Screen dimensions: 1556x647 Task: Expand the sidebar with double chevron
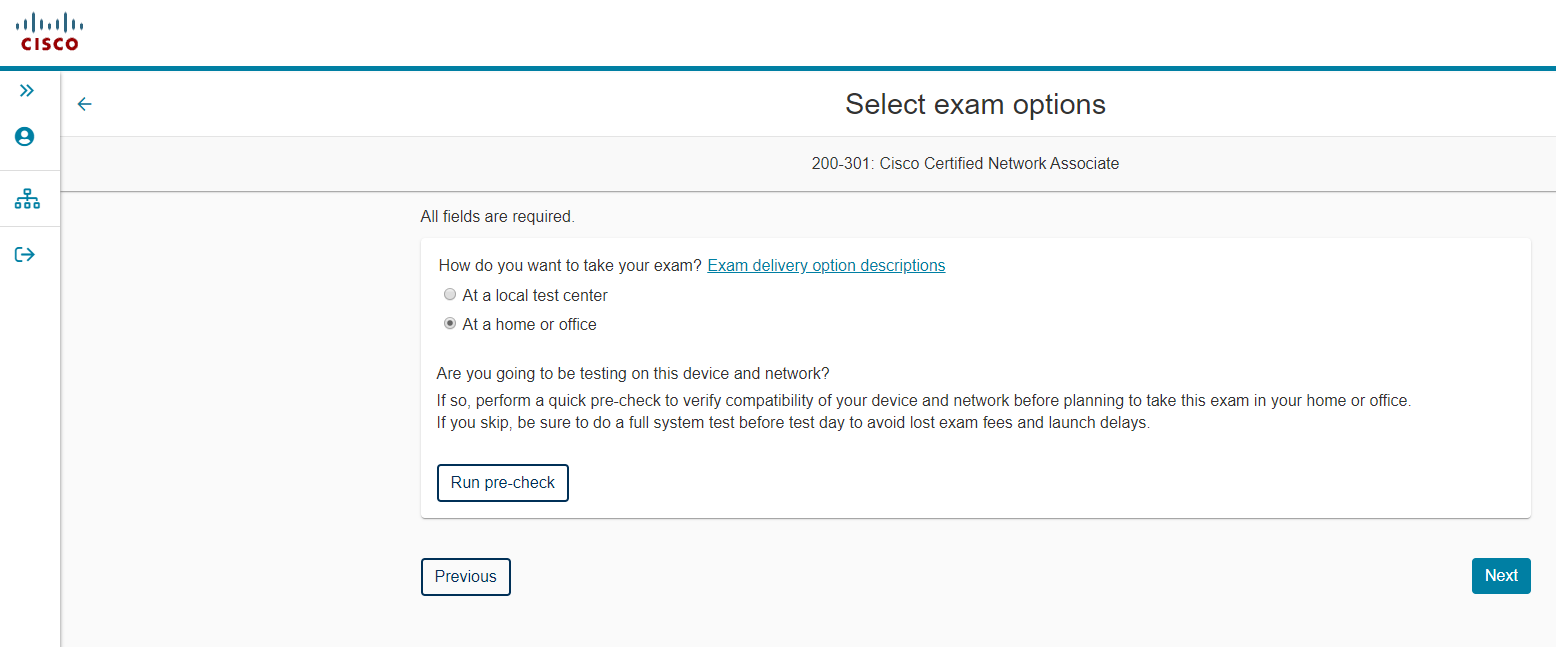point(27,91)
